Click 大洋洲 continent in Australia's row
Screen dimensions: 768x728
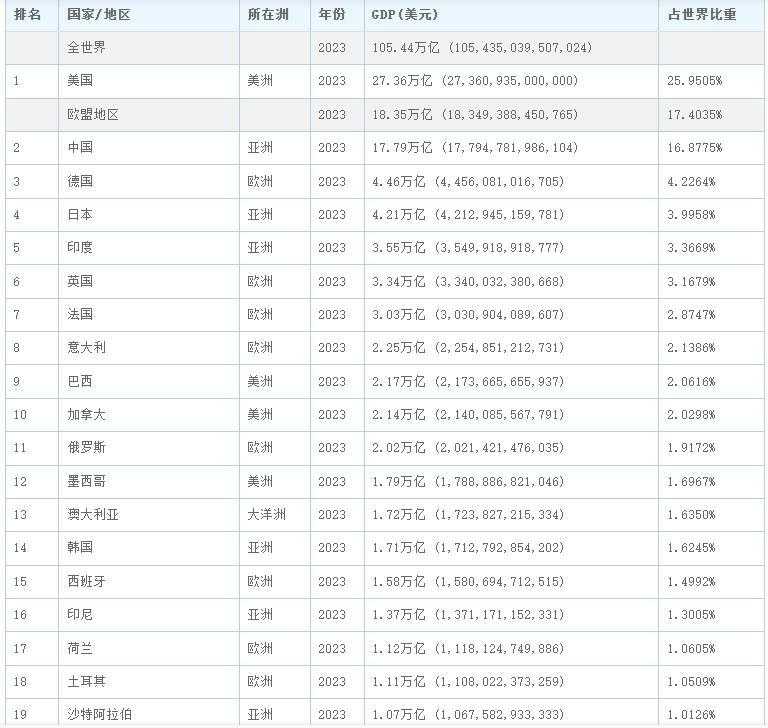point(267,515)
